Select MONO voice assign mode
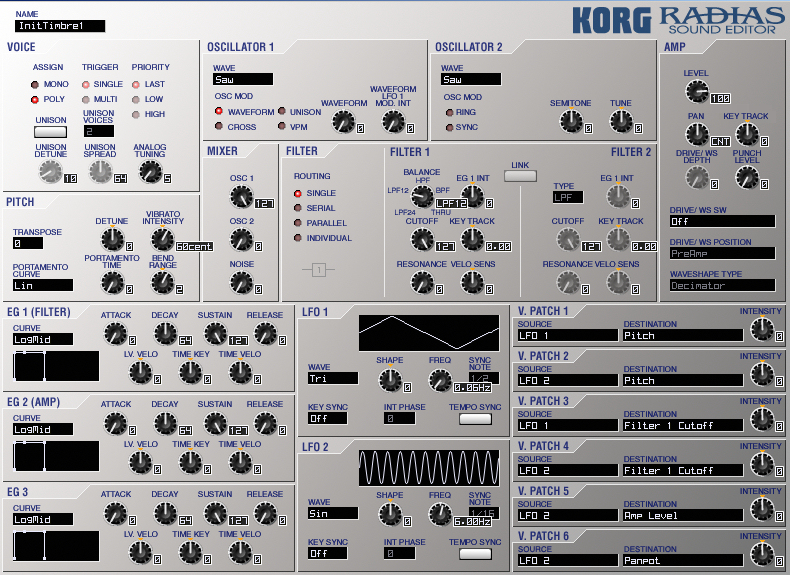This screenshot has height=575, width=790. click(x=35, y=85)
